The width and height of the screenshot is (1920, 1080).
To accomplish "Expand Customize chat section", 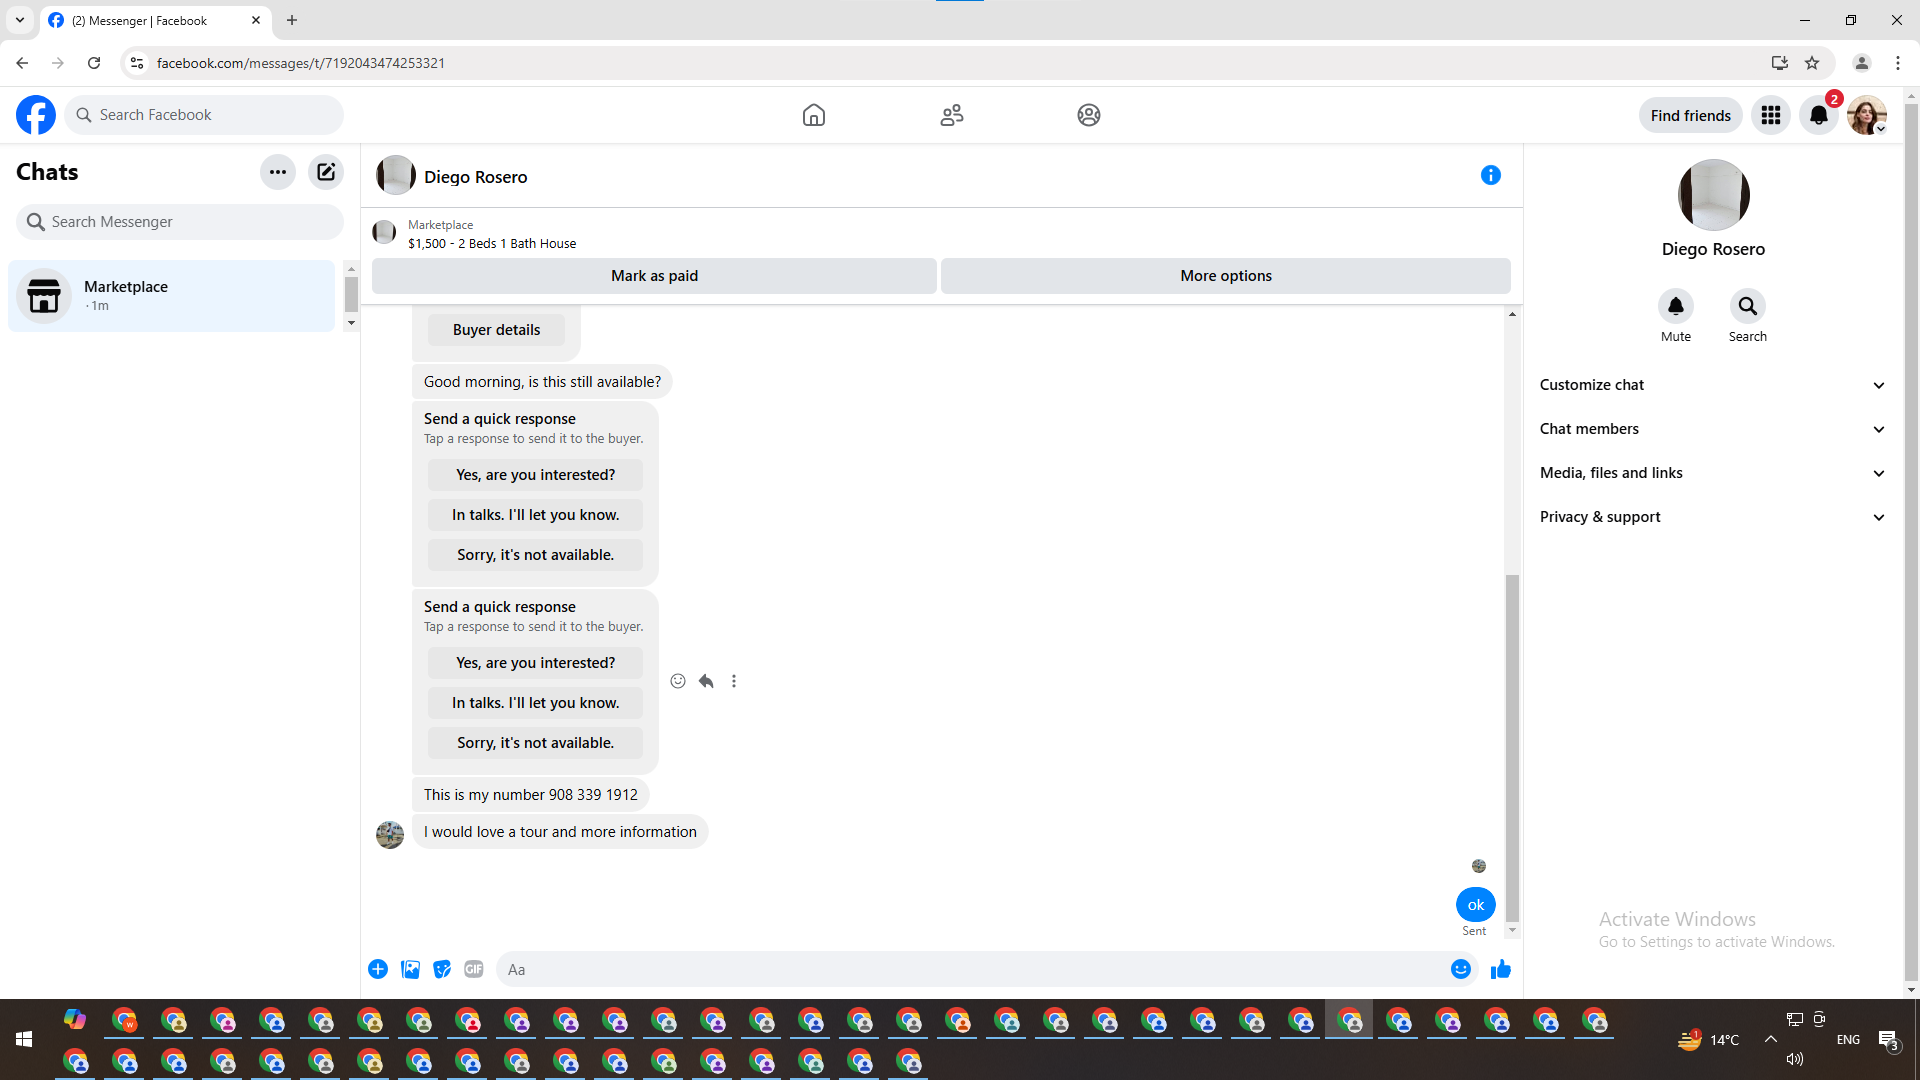I will 1712,385.
